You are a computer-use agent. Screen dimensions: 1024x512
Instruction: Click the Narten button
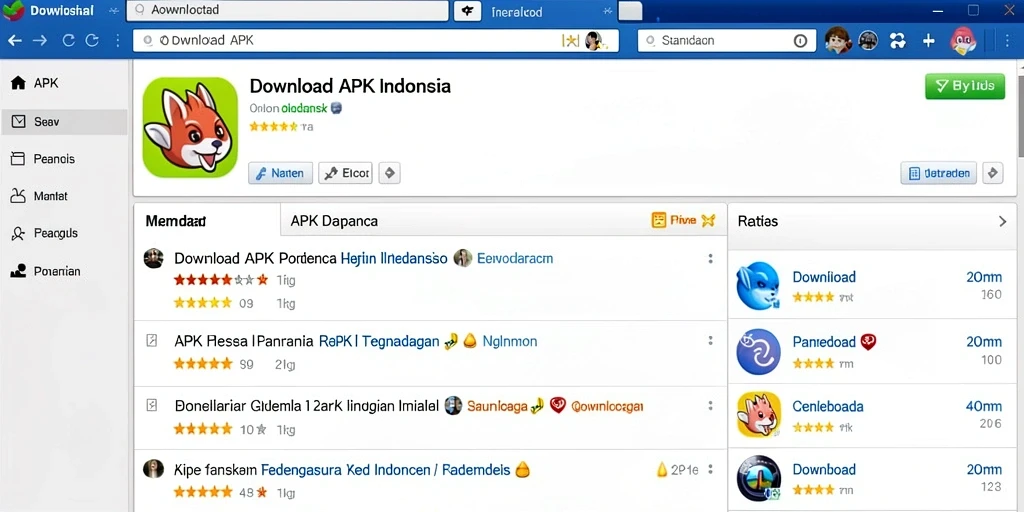(x=280, y=173)
